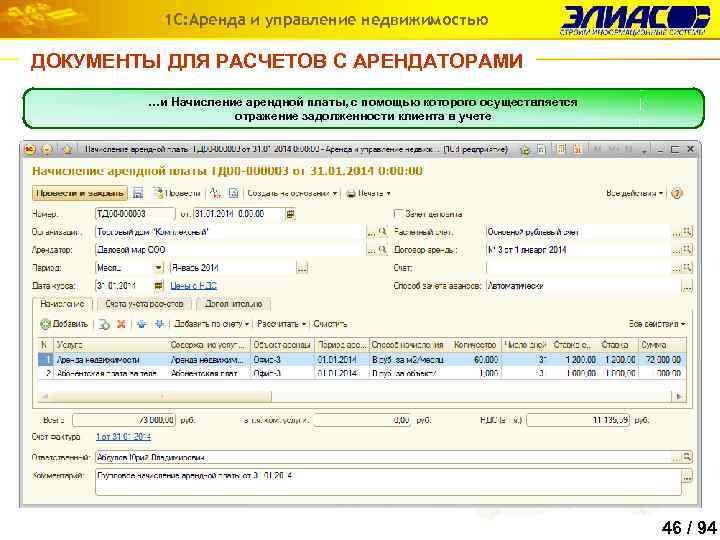Switch to the 'Счета учета расчетов' tab
The height and width of the screenshot is (540, 720).
(144, 304)
